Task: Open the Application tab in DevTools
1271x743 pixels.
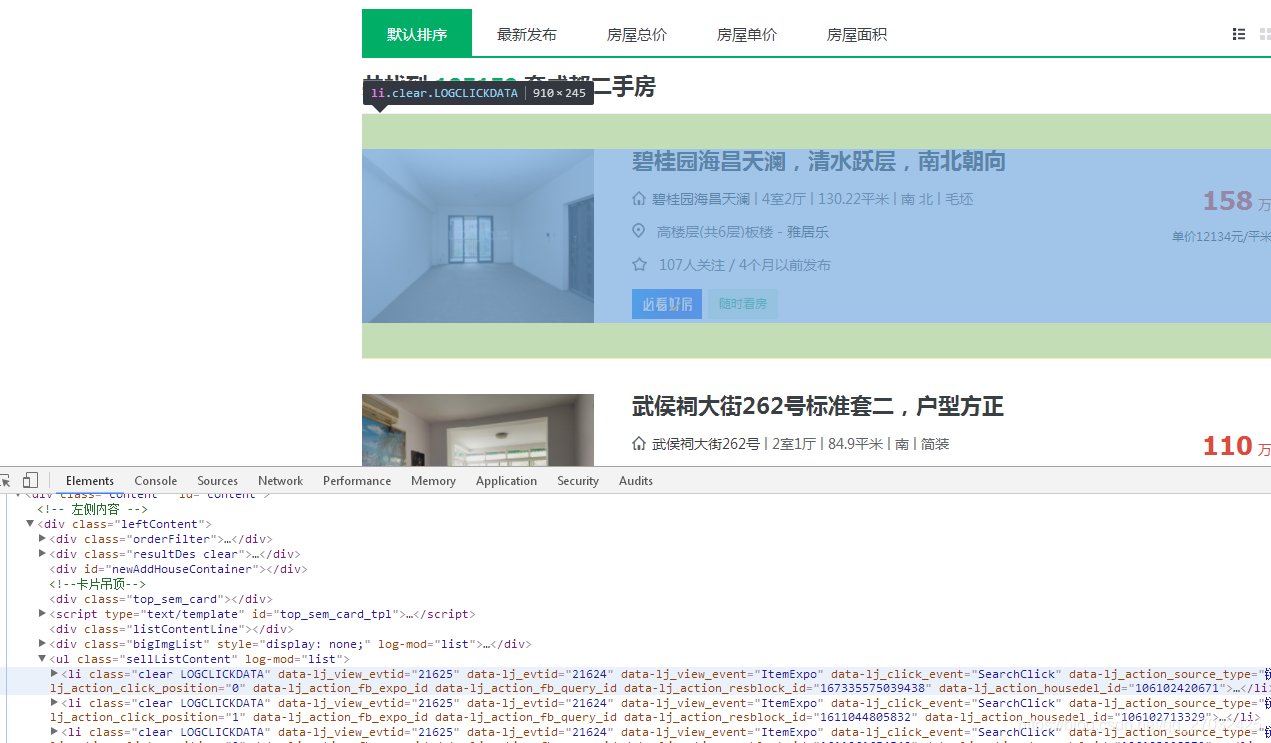Action: point(507,481)
